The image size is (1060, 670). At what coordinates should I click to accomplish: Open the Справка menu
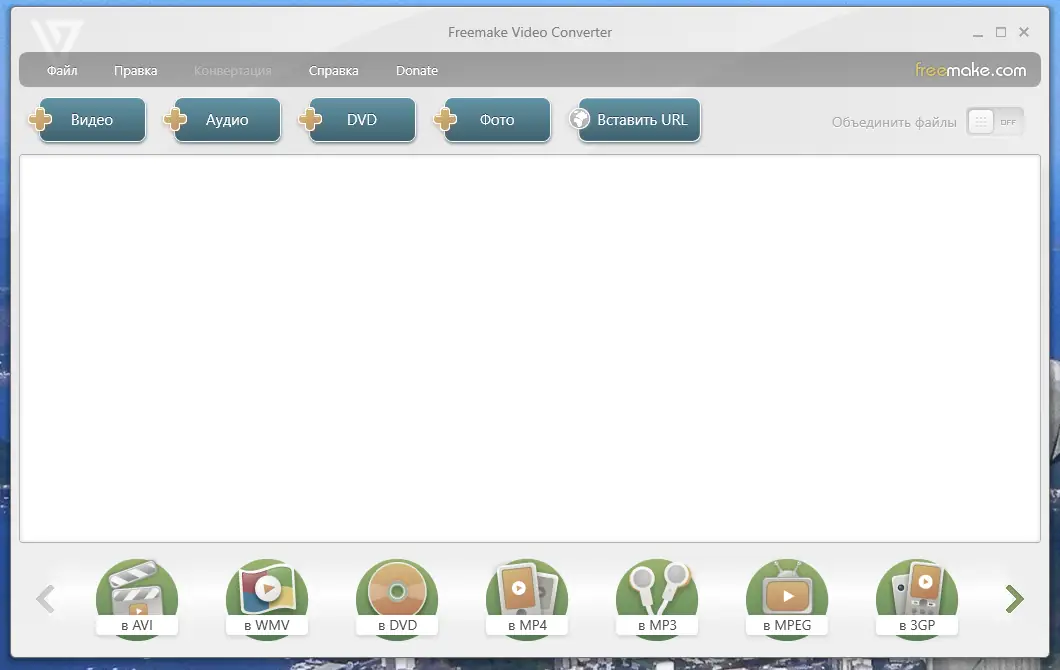(333, 70)
